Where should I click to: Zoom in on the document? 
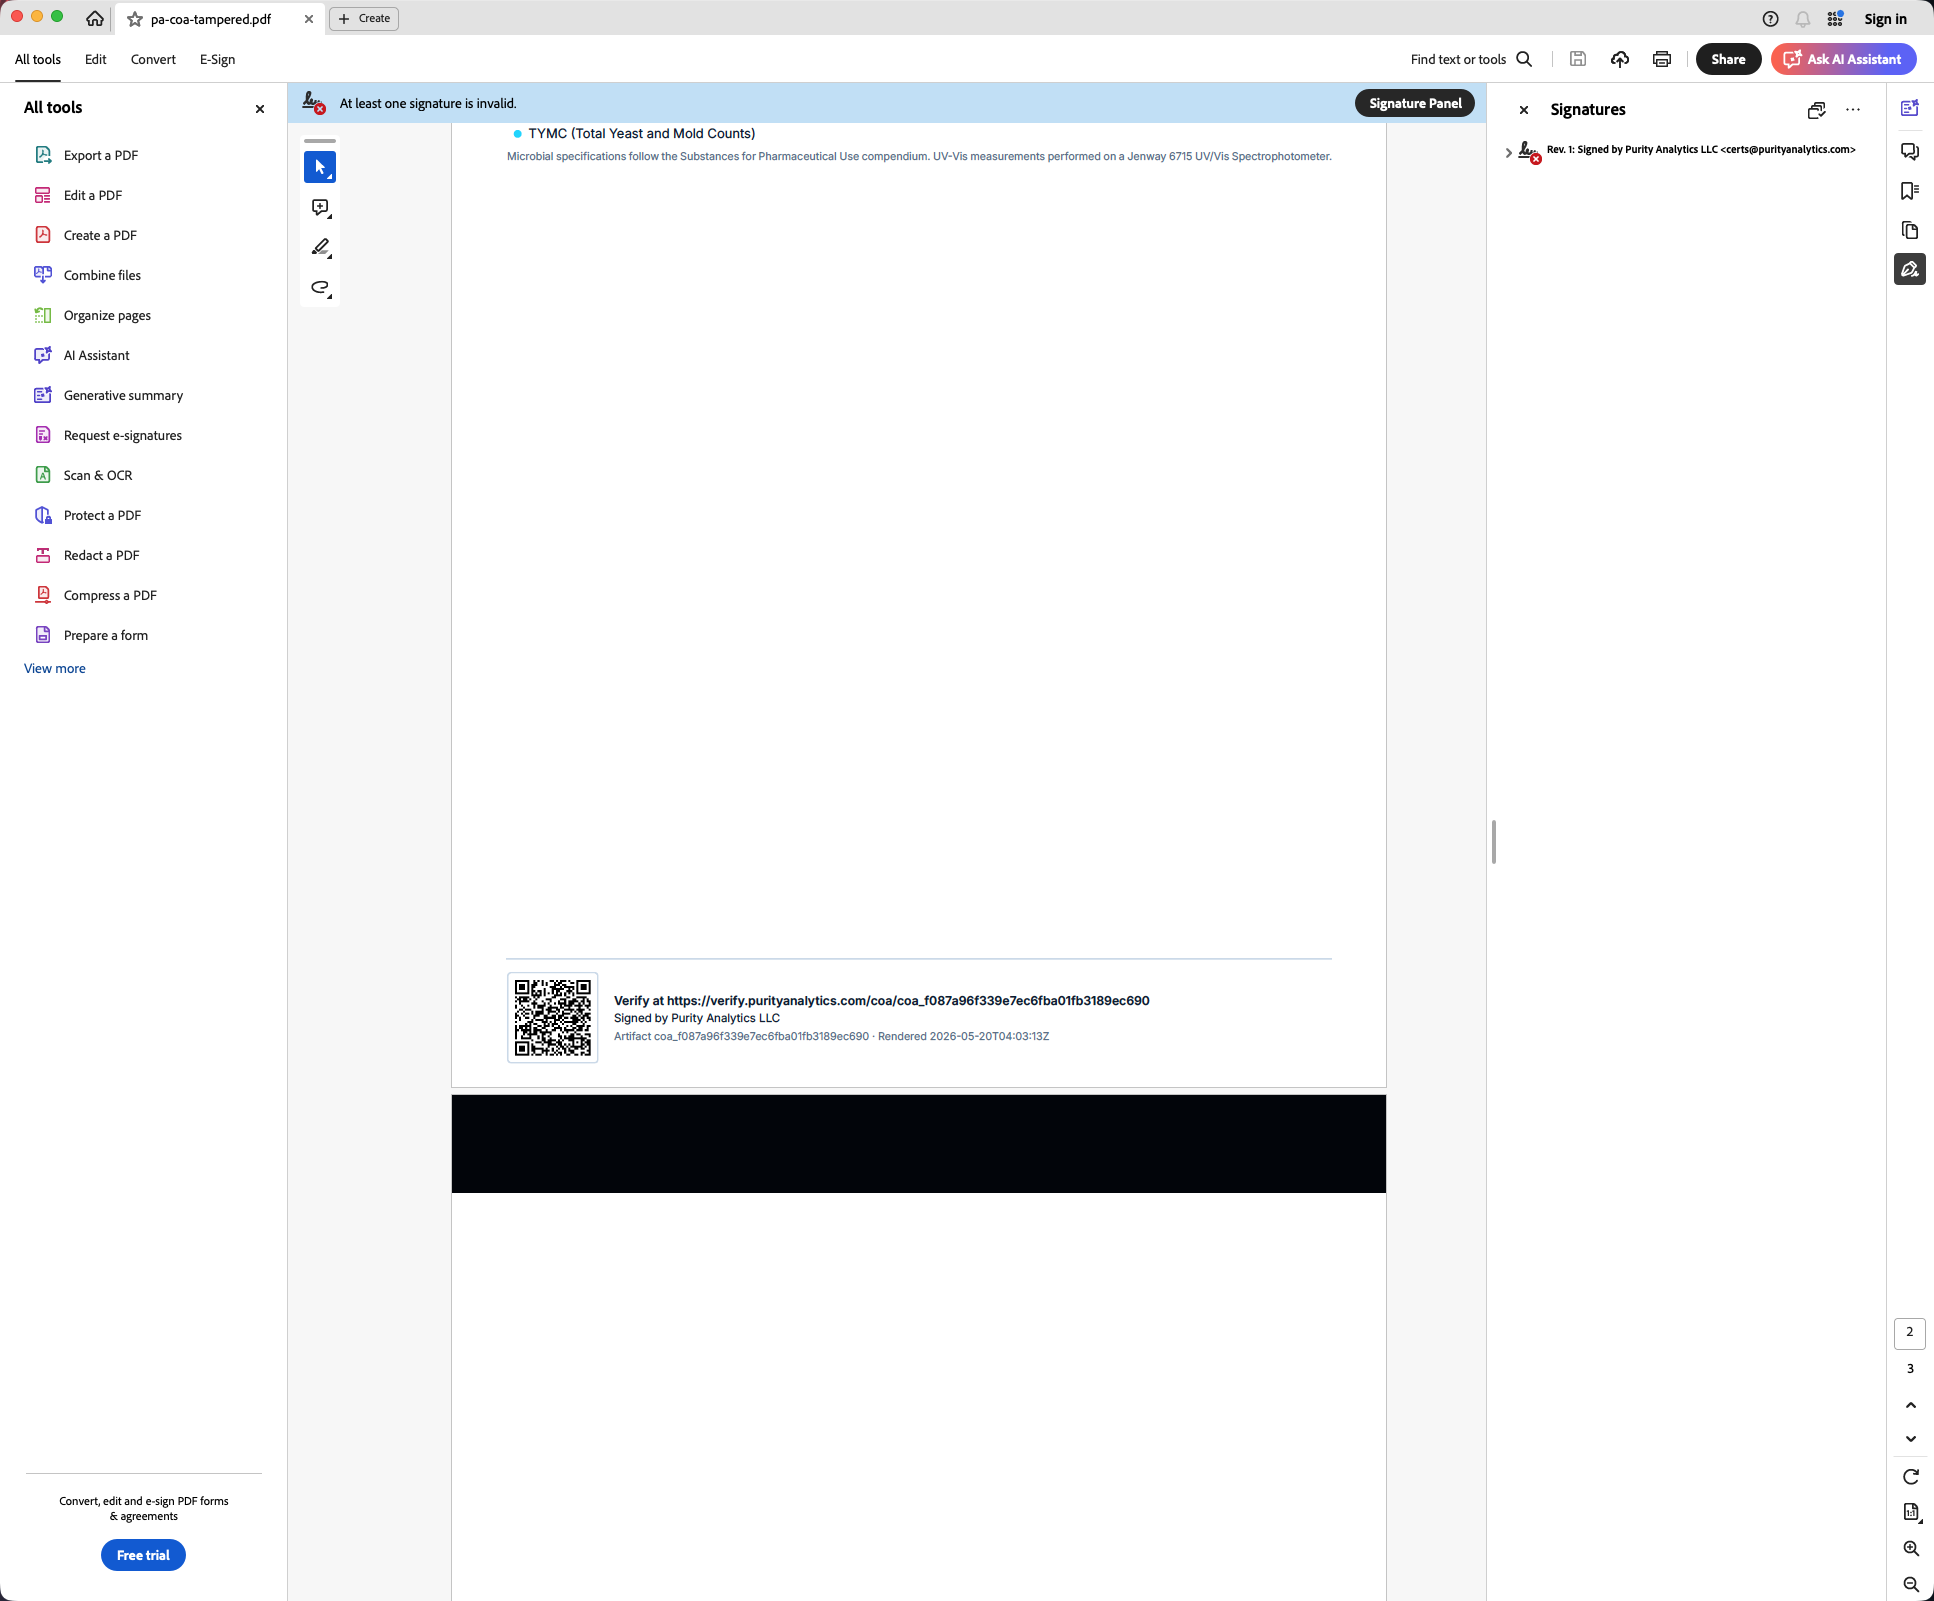[1910, 1548]
